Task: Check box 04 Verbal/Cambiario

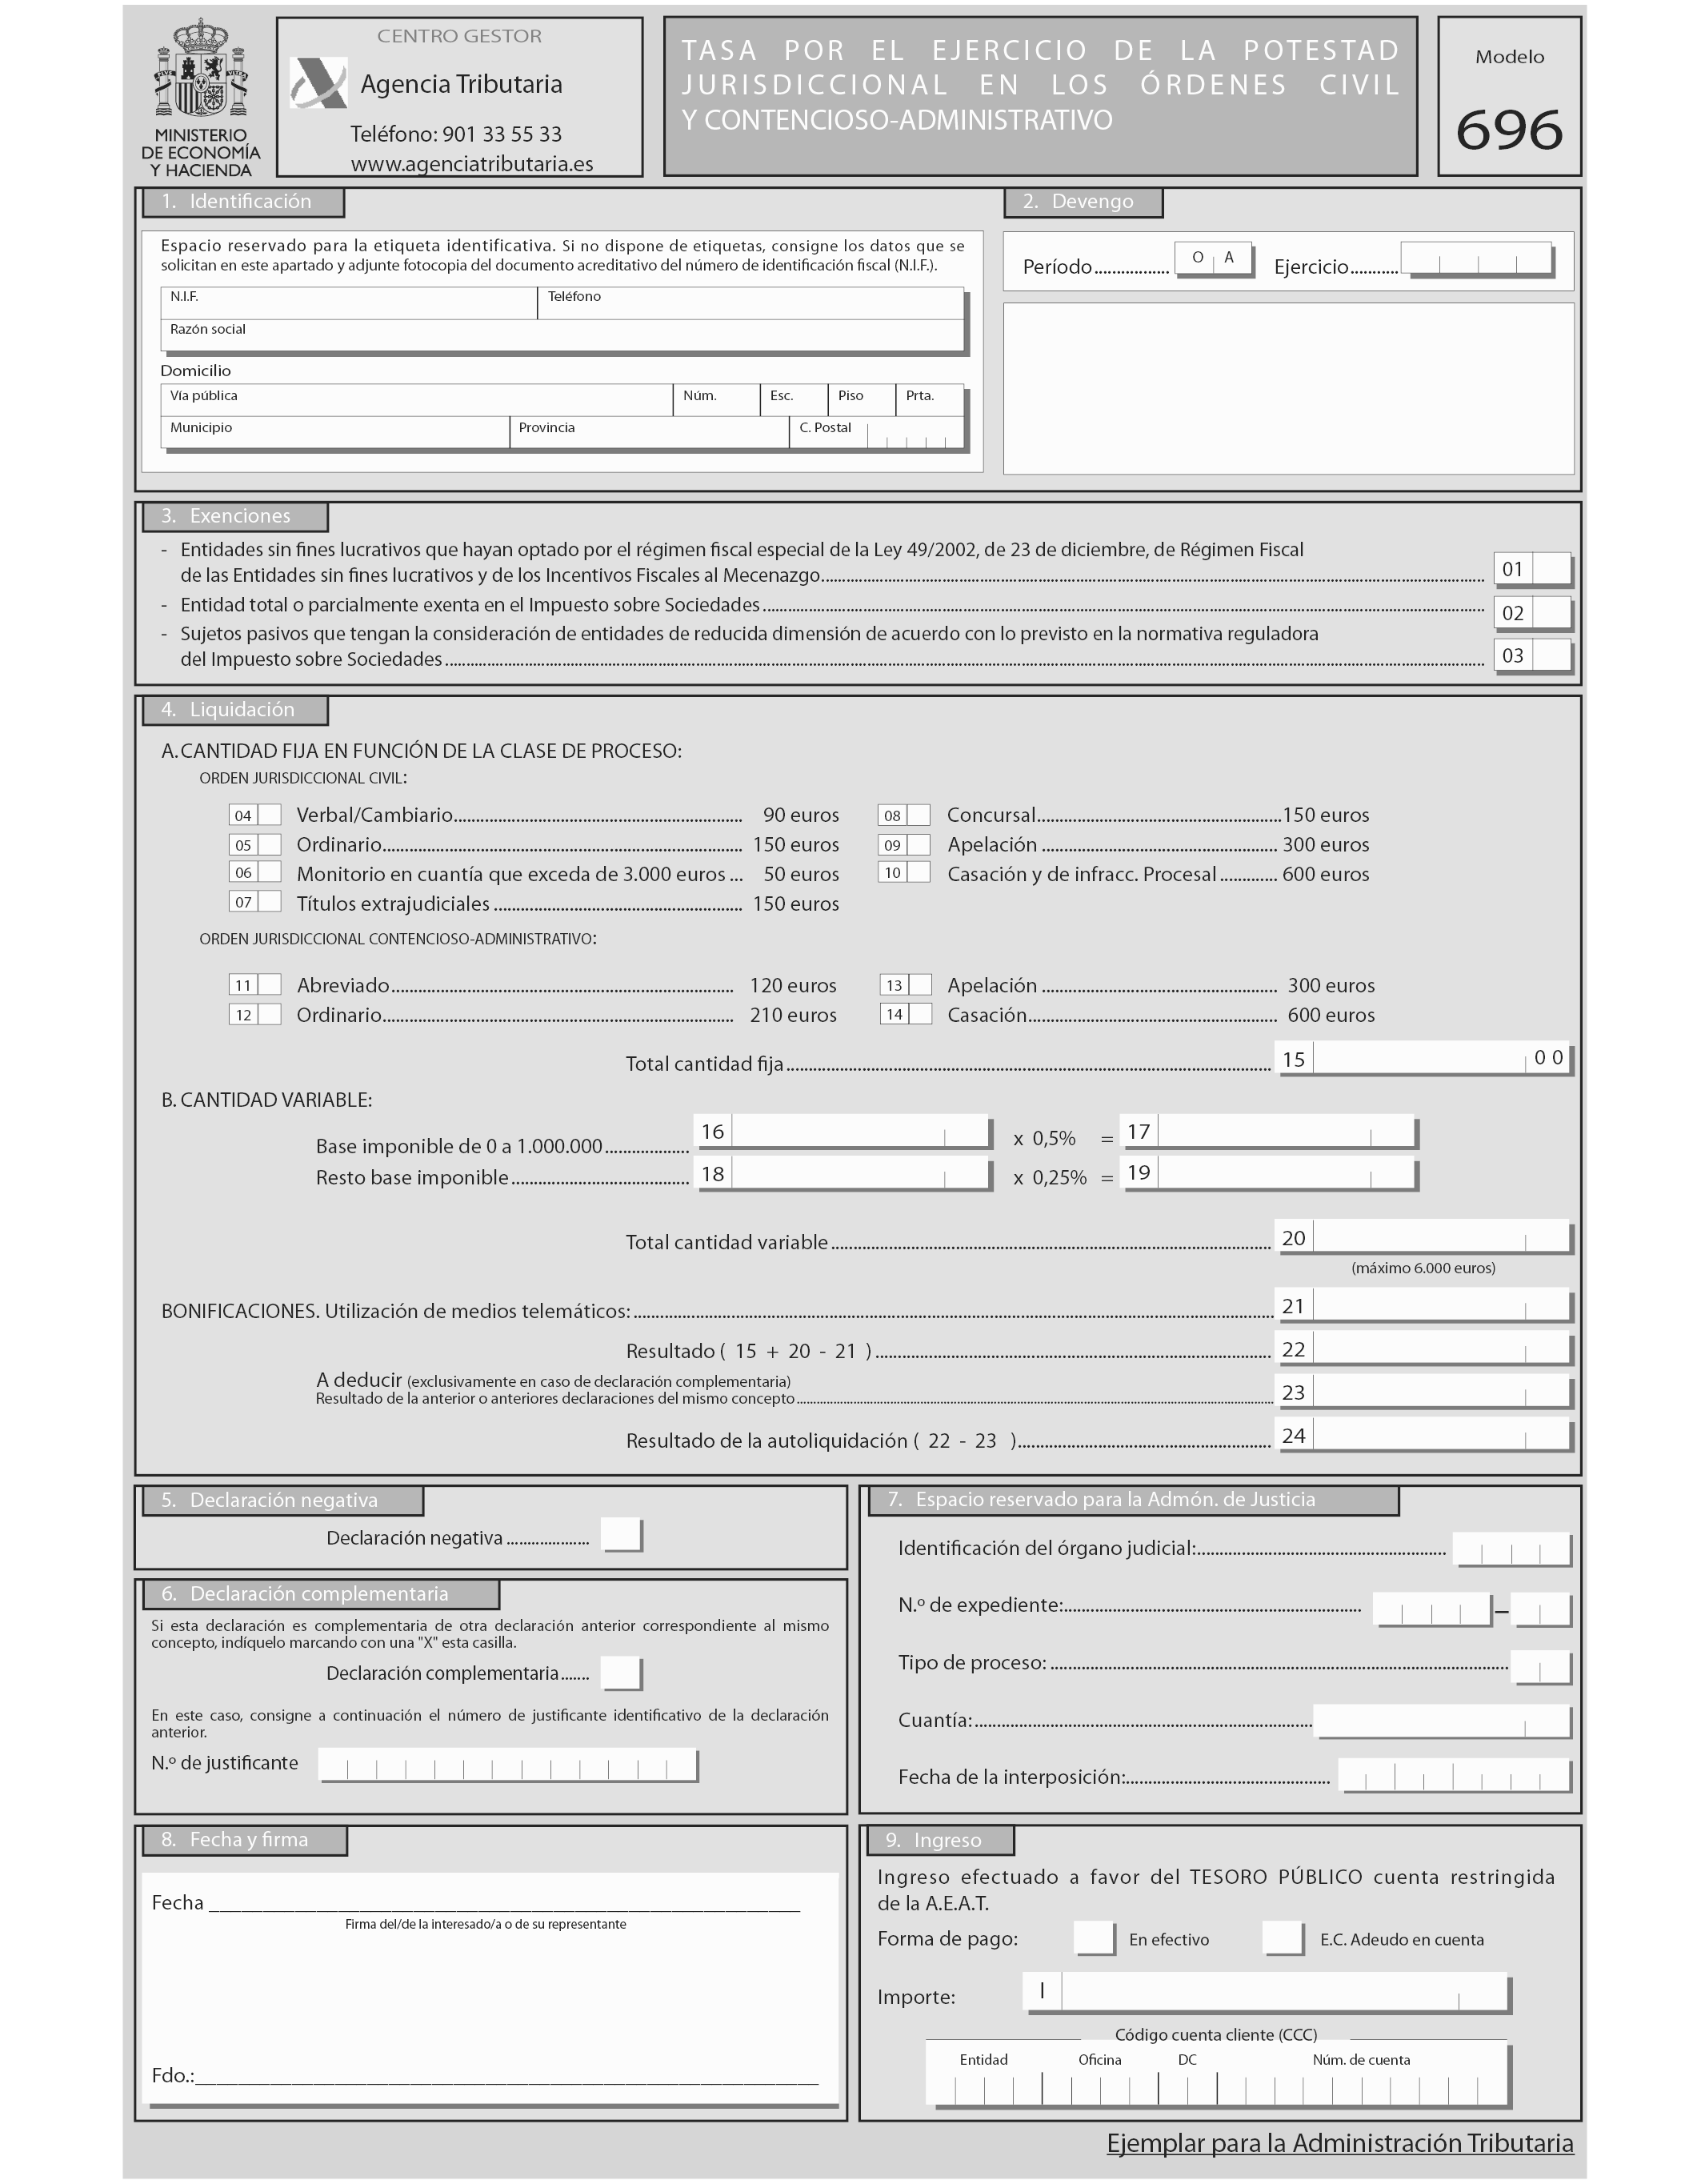Action: tap(269, 815)
